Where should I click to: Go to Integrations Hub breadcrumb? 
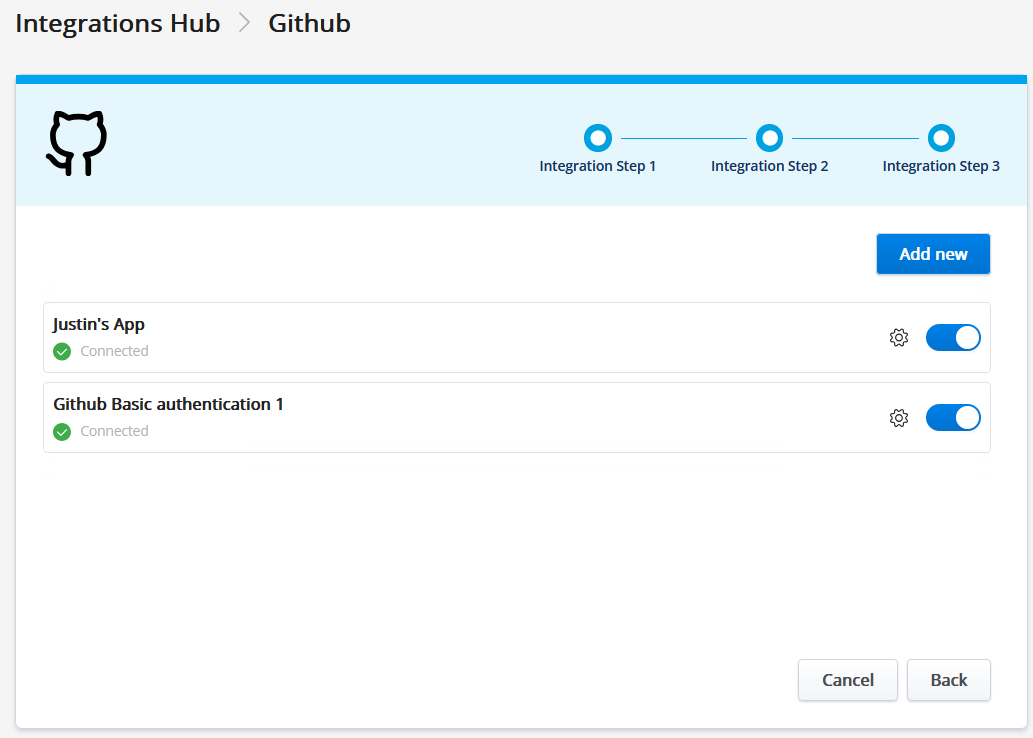pos(118,24)
